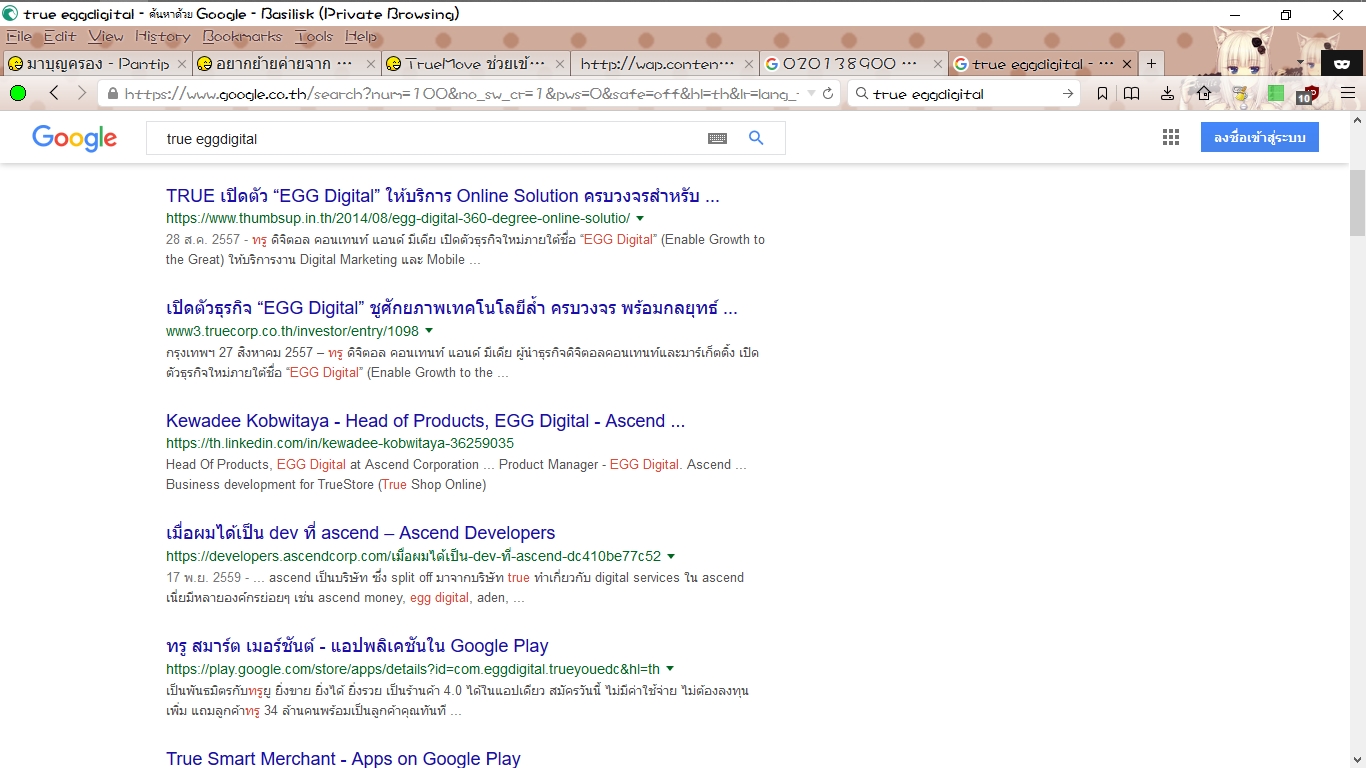Click the yellow duck extension icon

click(1240, 94)
